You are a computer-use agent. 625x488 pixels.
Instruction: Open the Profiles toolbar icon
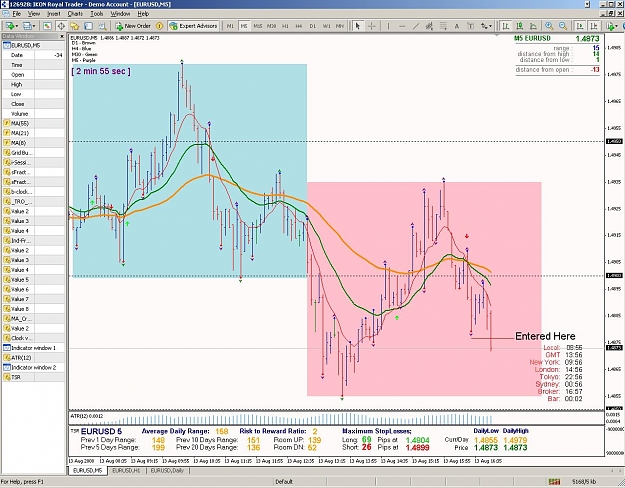(27, 26)
